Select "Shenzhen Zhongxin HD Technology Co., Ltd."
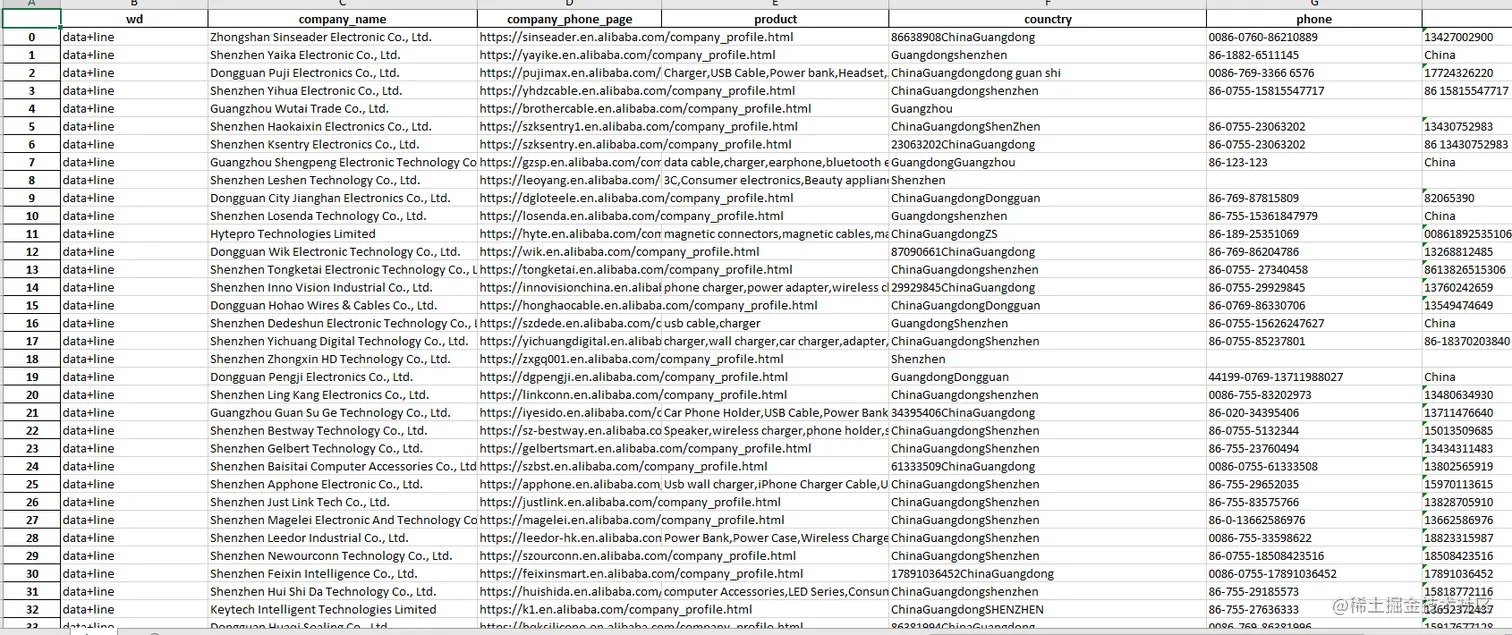Screen dimensions: 1512x635 (x=342, y=359)
